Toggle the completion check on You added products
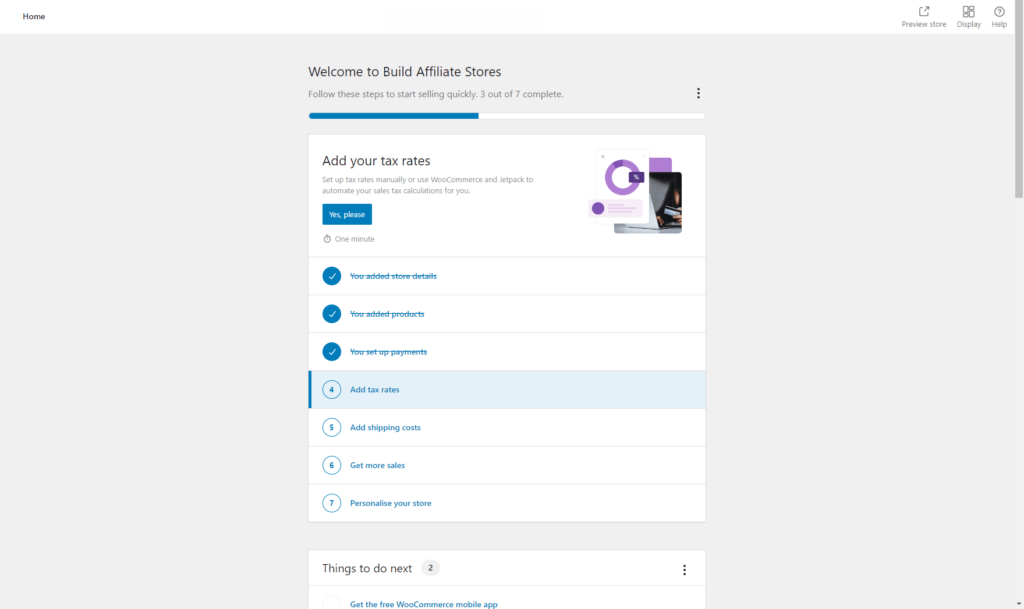This screenshot has height=609, width=1024. (x=331, y=313)
